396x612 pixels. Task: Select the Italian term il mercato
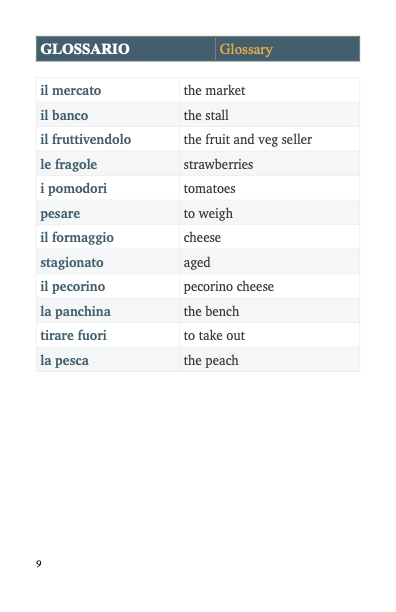point(71,91)
